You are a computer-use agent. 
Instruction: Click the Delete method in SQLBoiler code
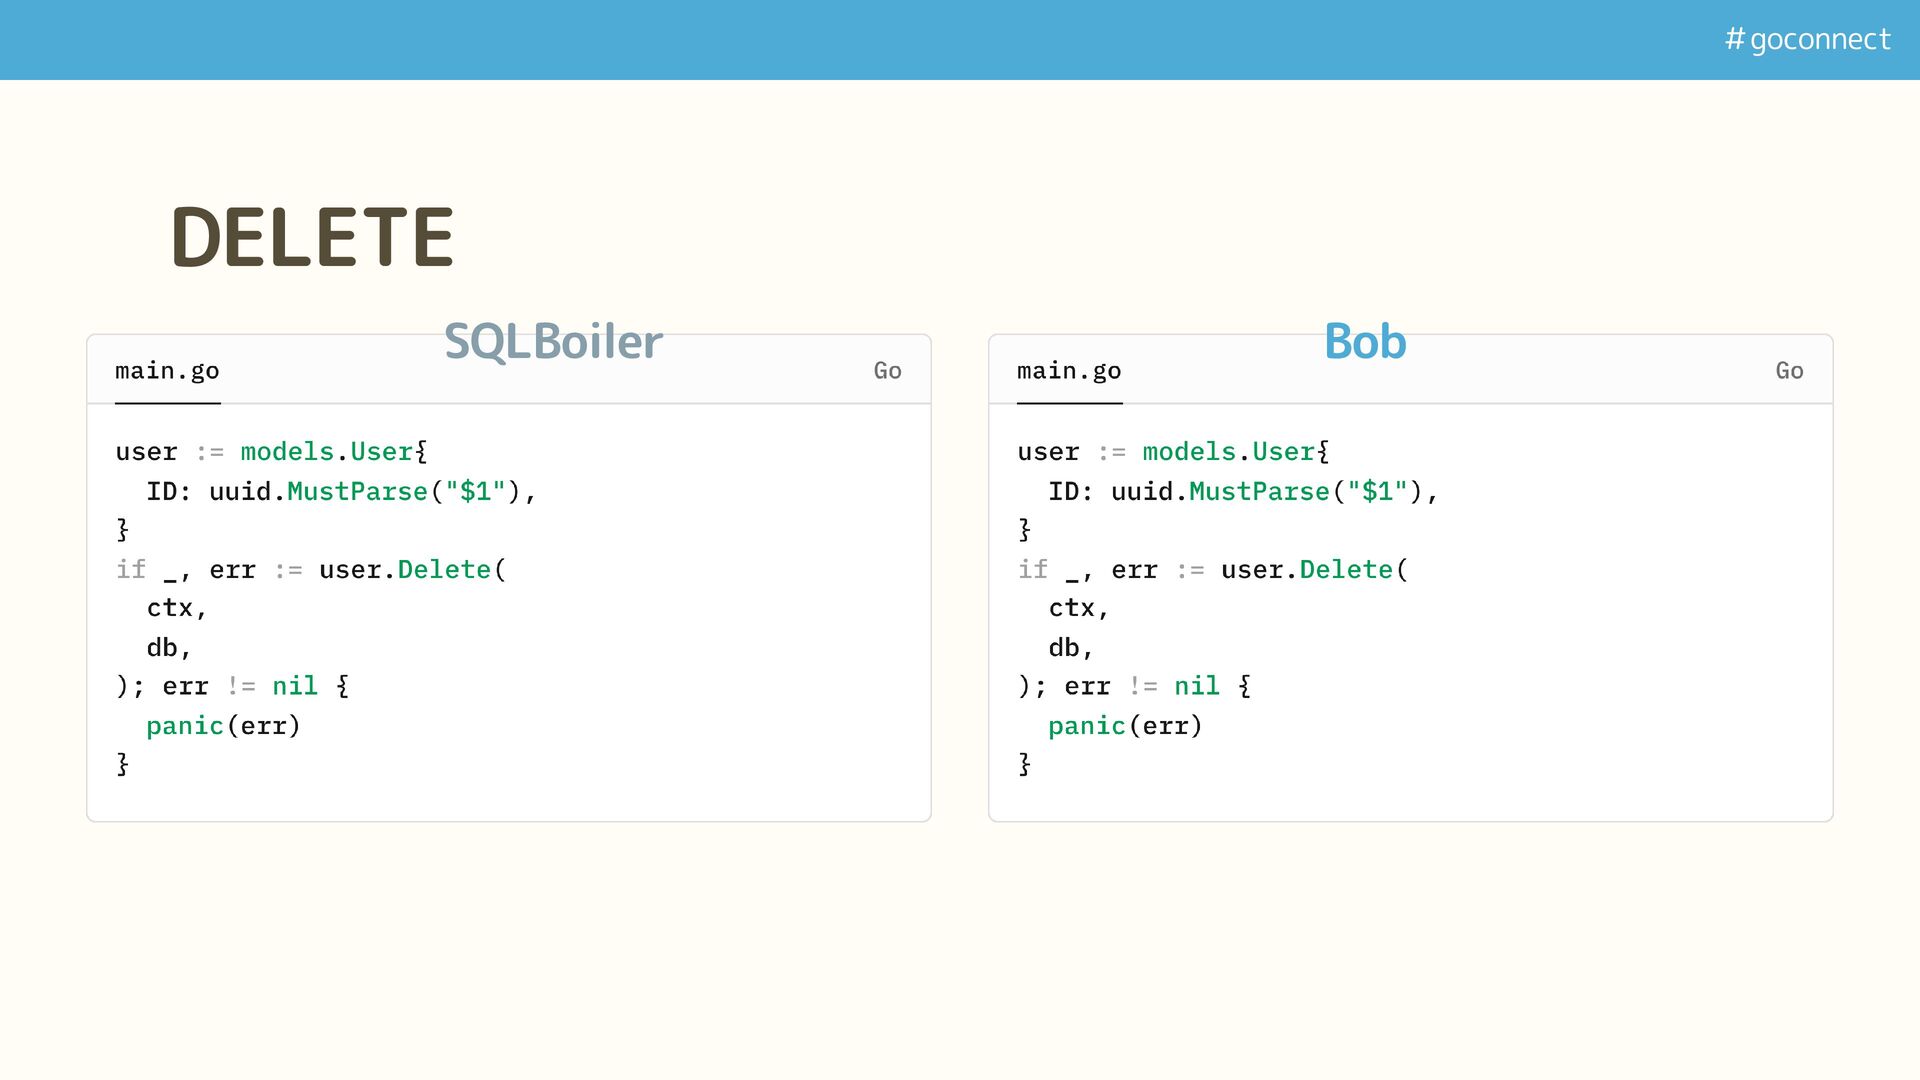tap(444, 570)
